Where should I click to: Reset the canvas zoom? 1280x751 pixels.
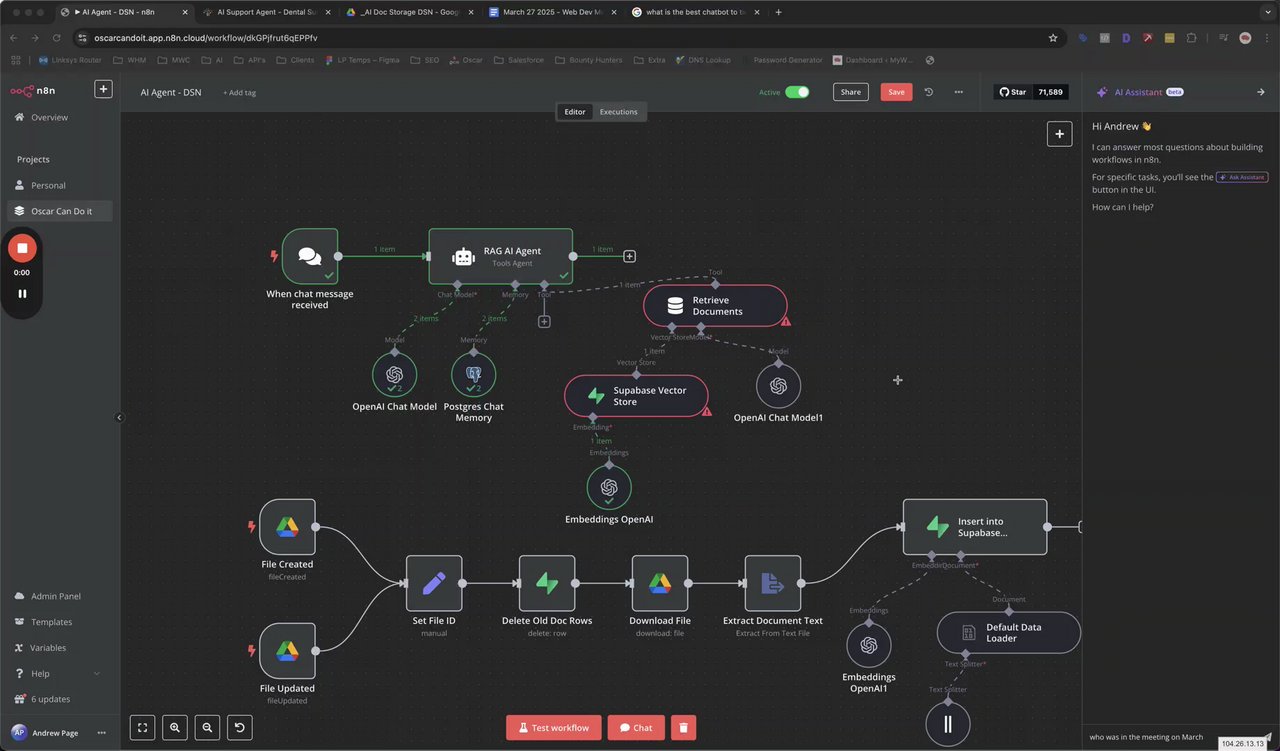pyautogui.click(x=239, y=728)
